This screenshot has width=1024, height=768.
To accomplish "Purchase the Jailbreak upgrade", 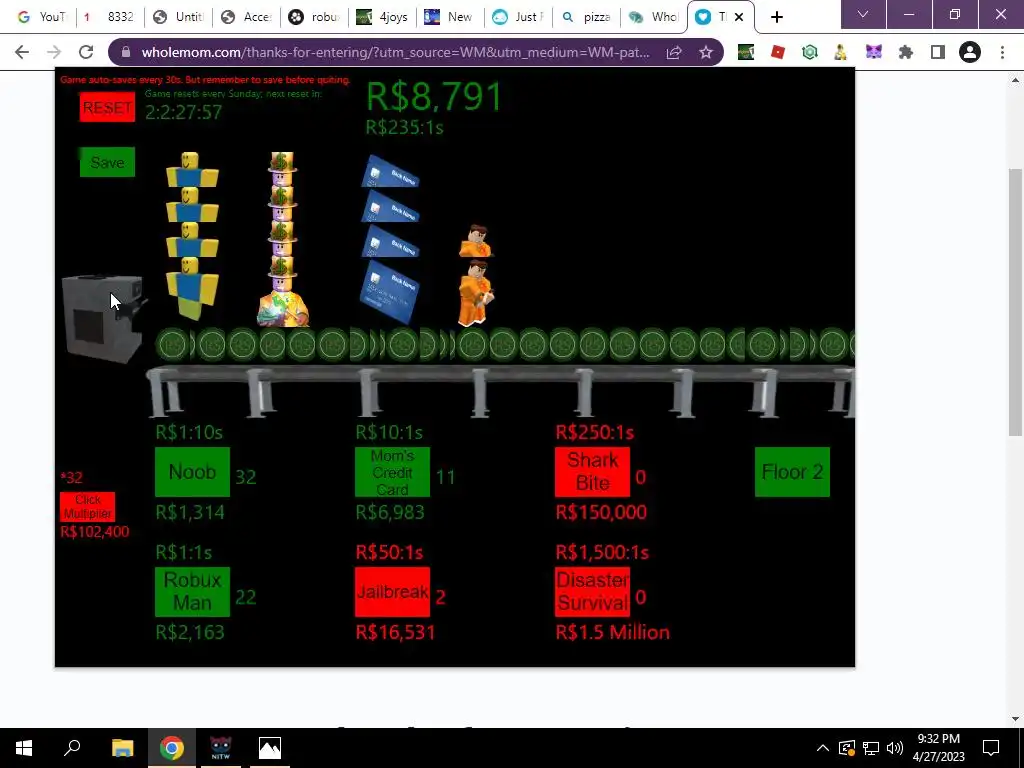I will (x=392, y=592).
